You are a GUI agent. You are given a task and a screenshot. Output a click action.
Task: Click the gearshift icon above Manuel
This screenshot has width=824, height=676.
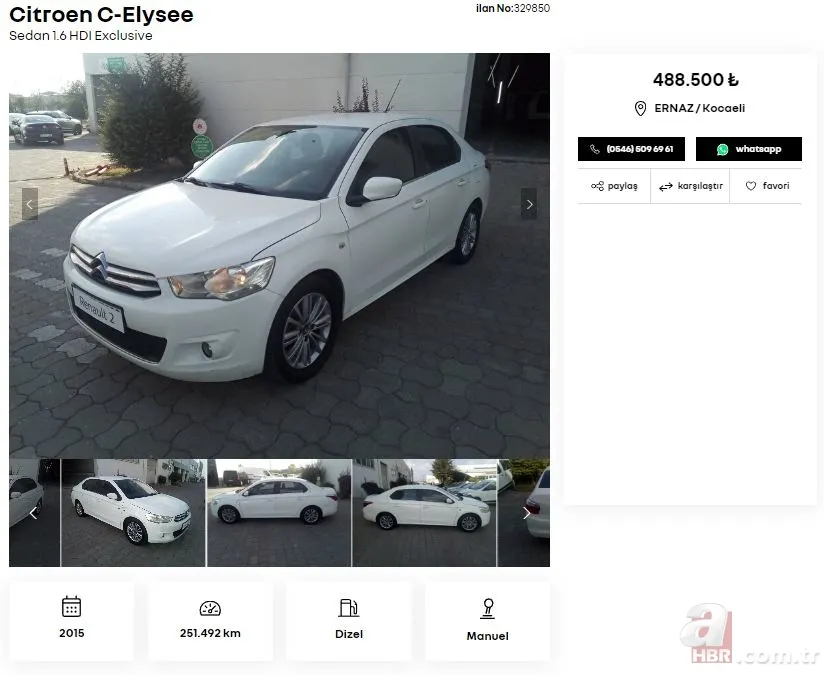coord(487,607)
